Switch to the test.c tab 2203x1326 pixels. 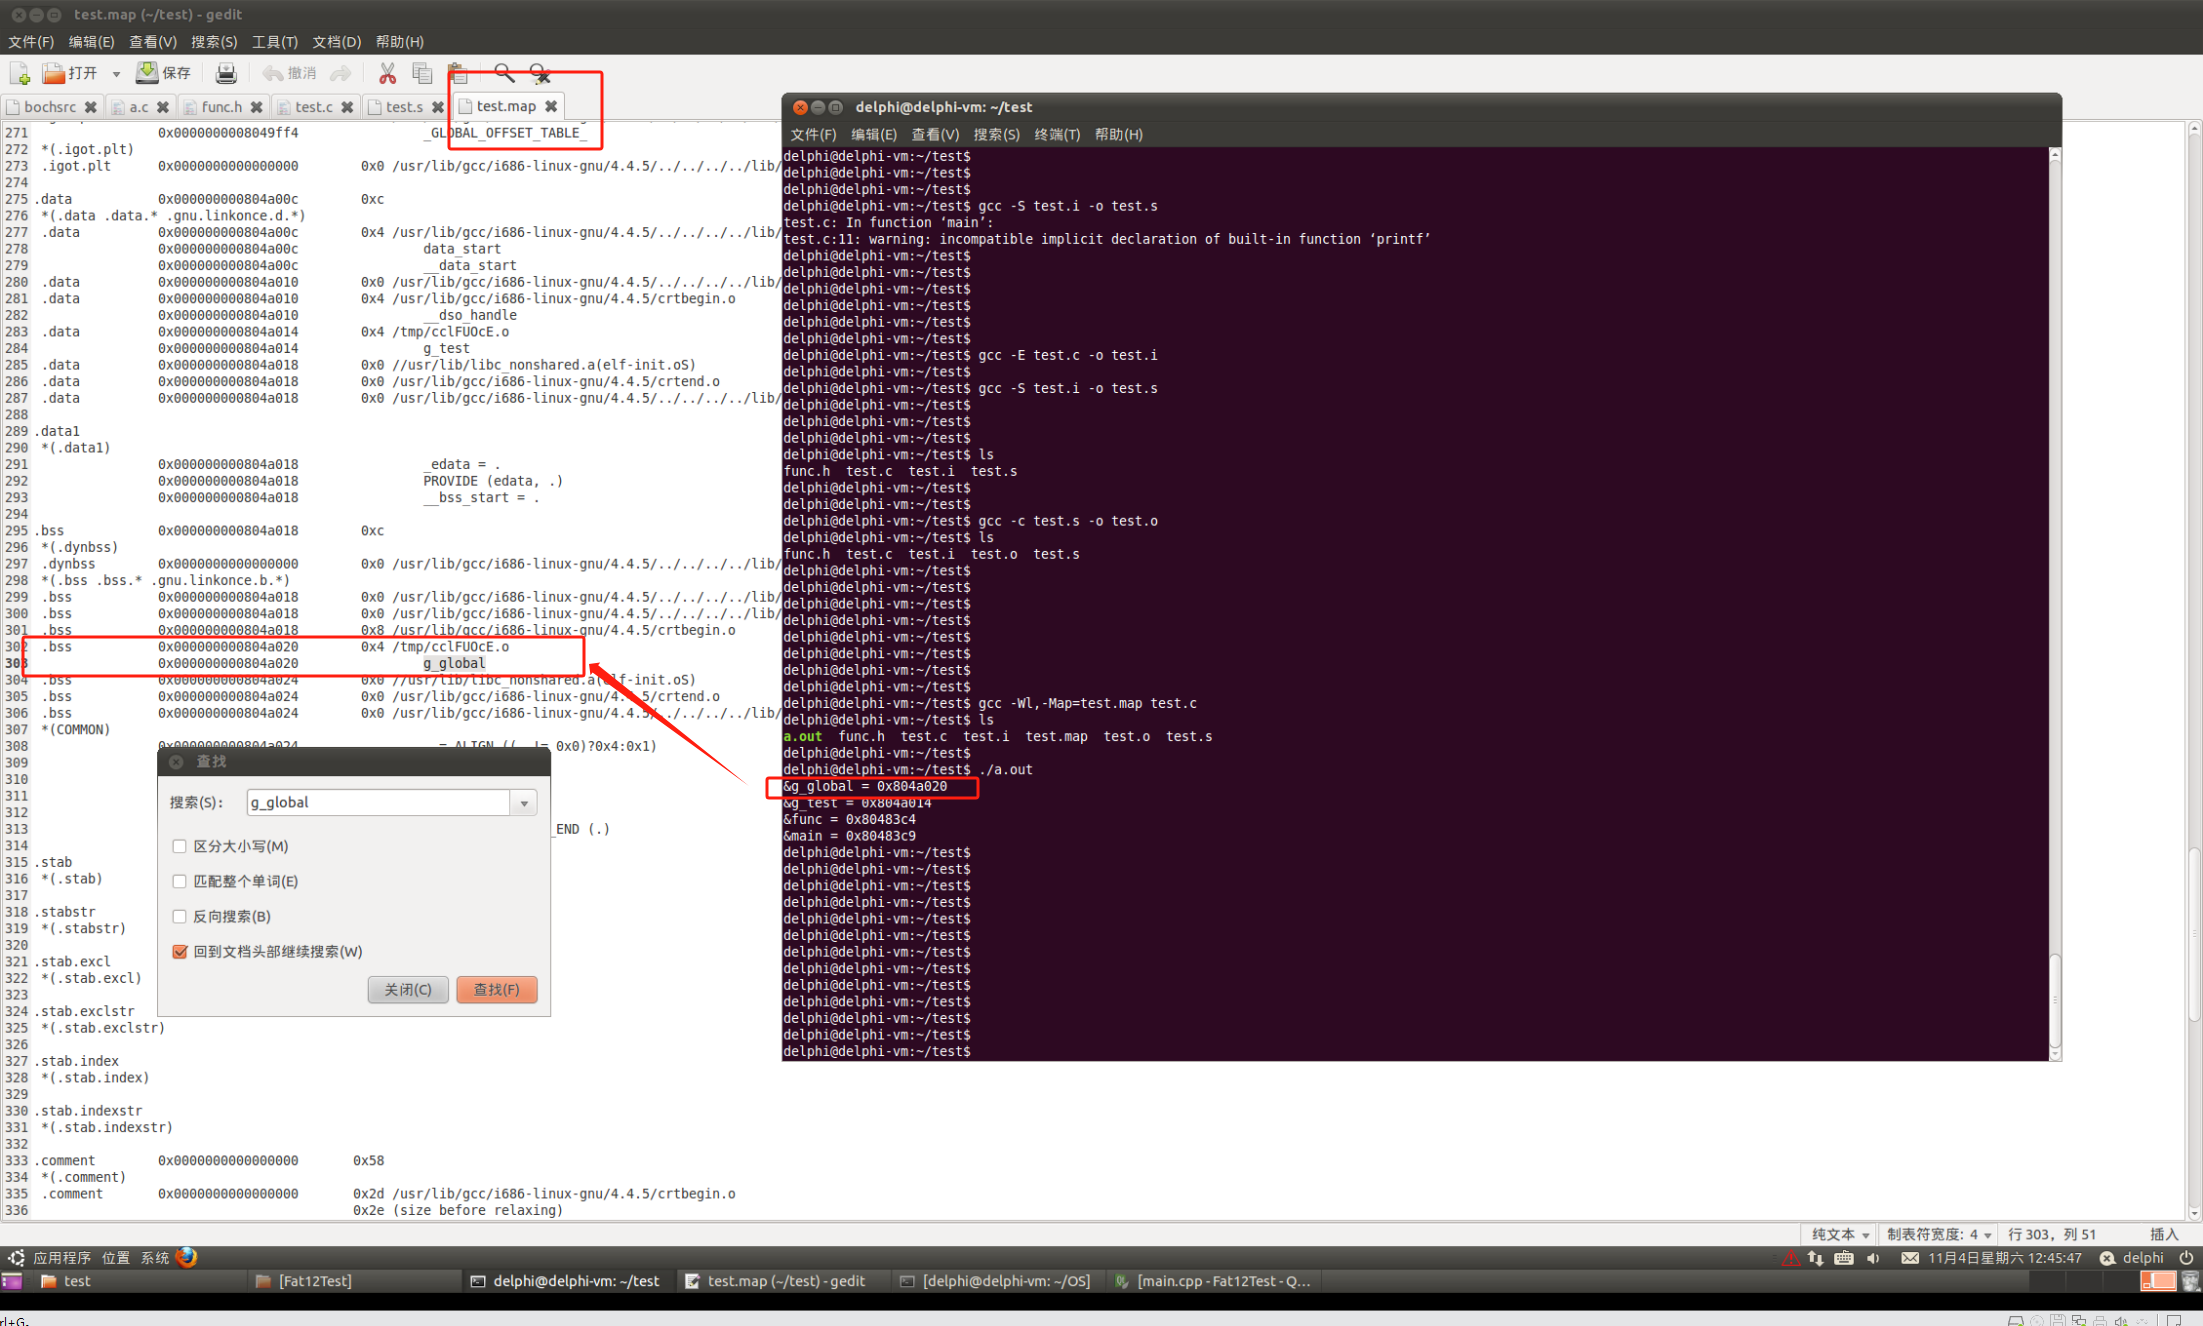[313, 106]
